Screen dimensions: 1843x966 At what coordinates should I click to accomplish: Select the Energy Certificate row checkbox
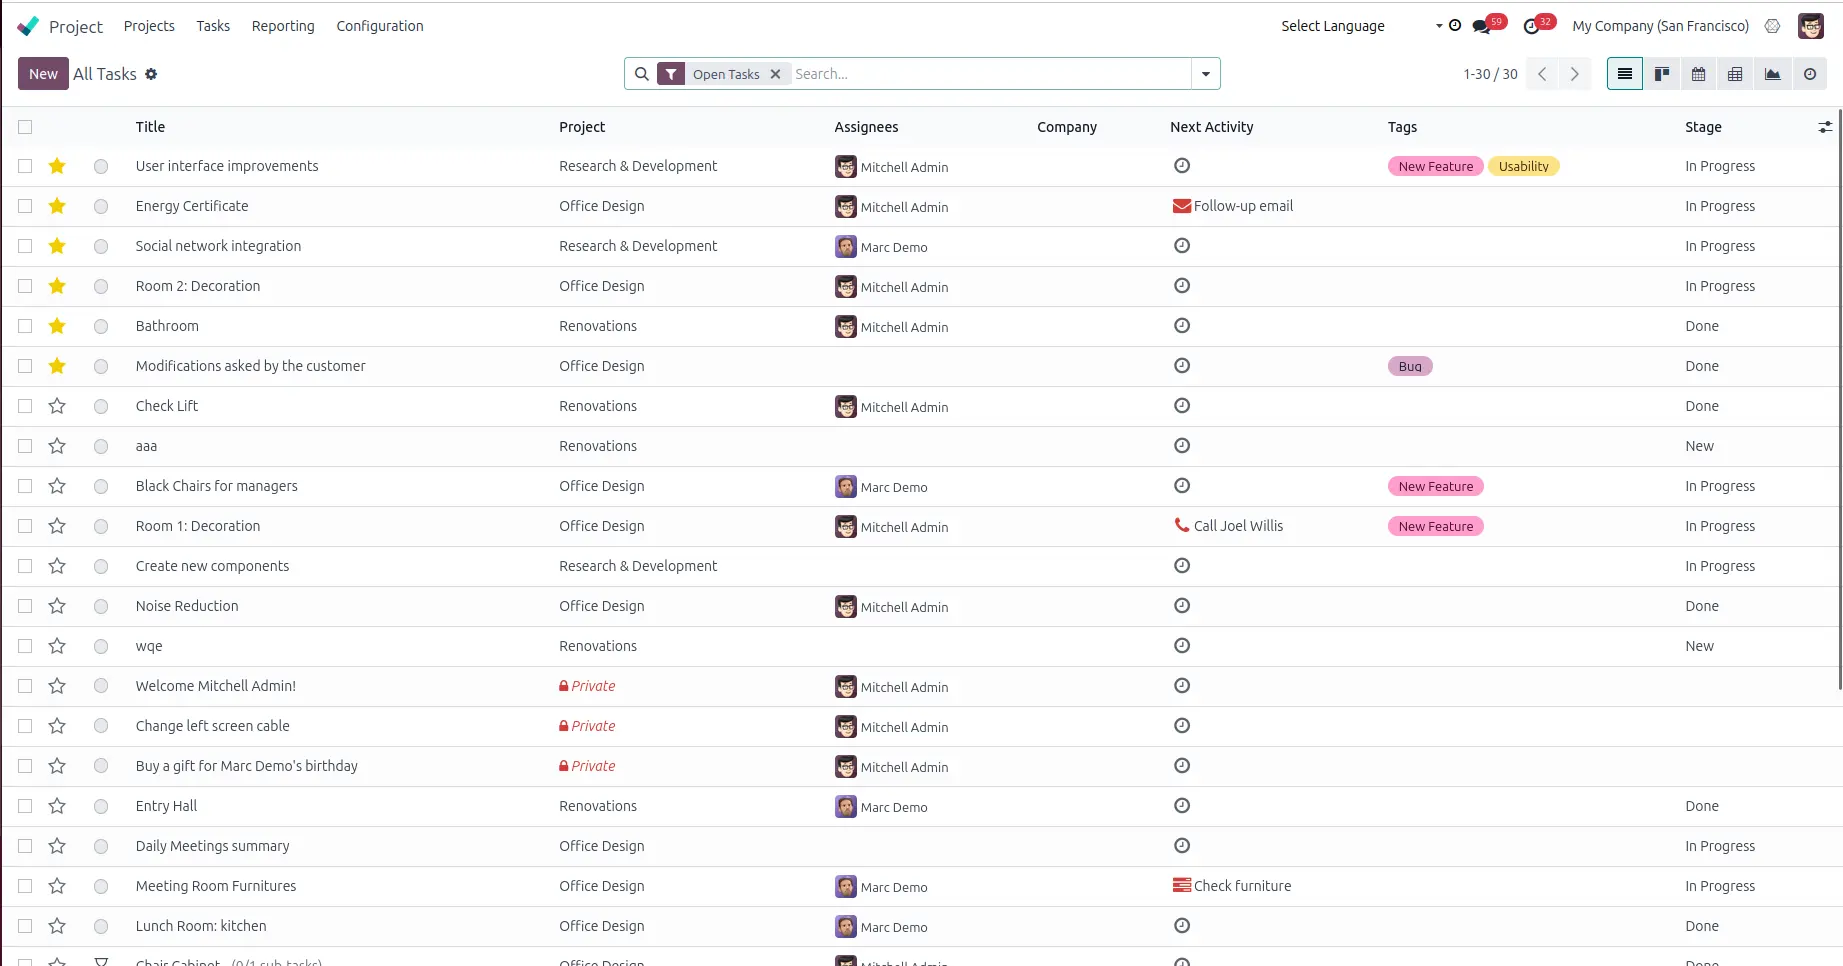point(25,206)
